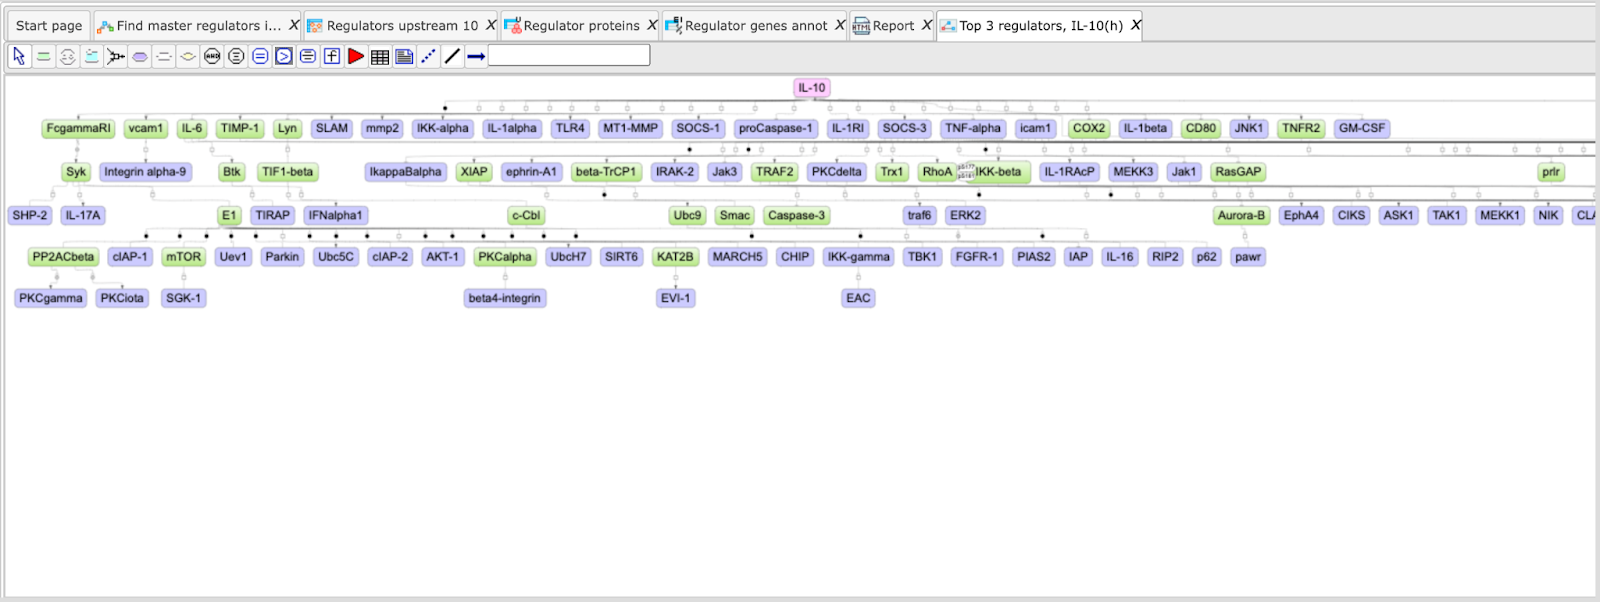Click the SHP-2 node

click(x=30, y=215)
